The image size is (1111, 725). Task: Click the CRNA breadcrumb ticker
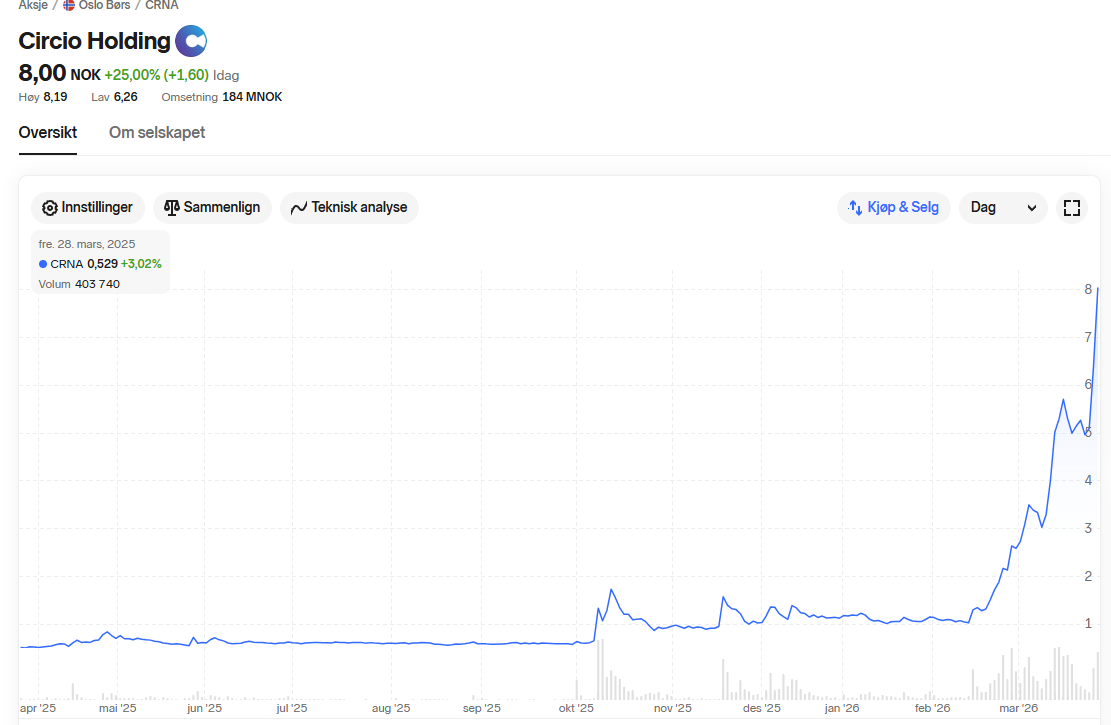point(162,5)
